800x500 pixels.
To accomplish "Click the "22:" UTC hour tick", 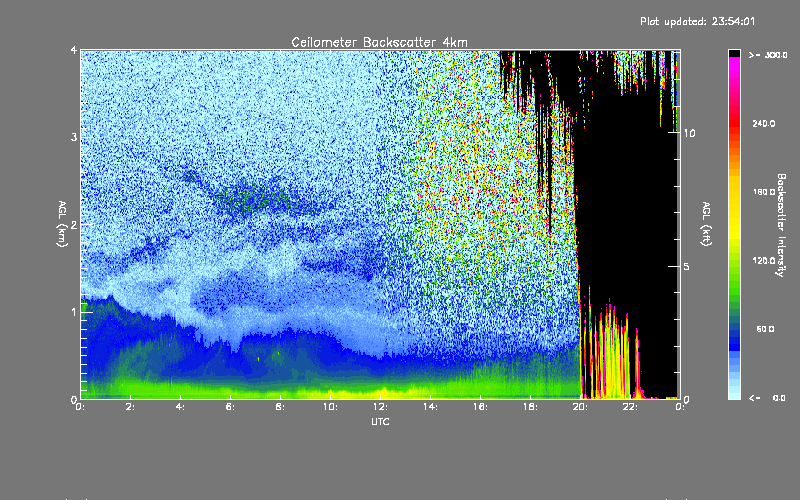I will coord(630,407).
